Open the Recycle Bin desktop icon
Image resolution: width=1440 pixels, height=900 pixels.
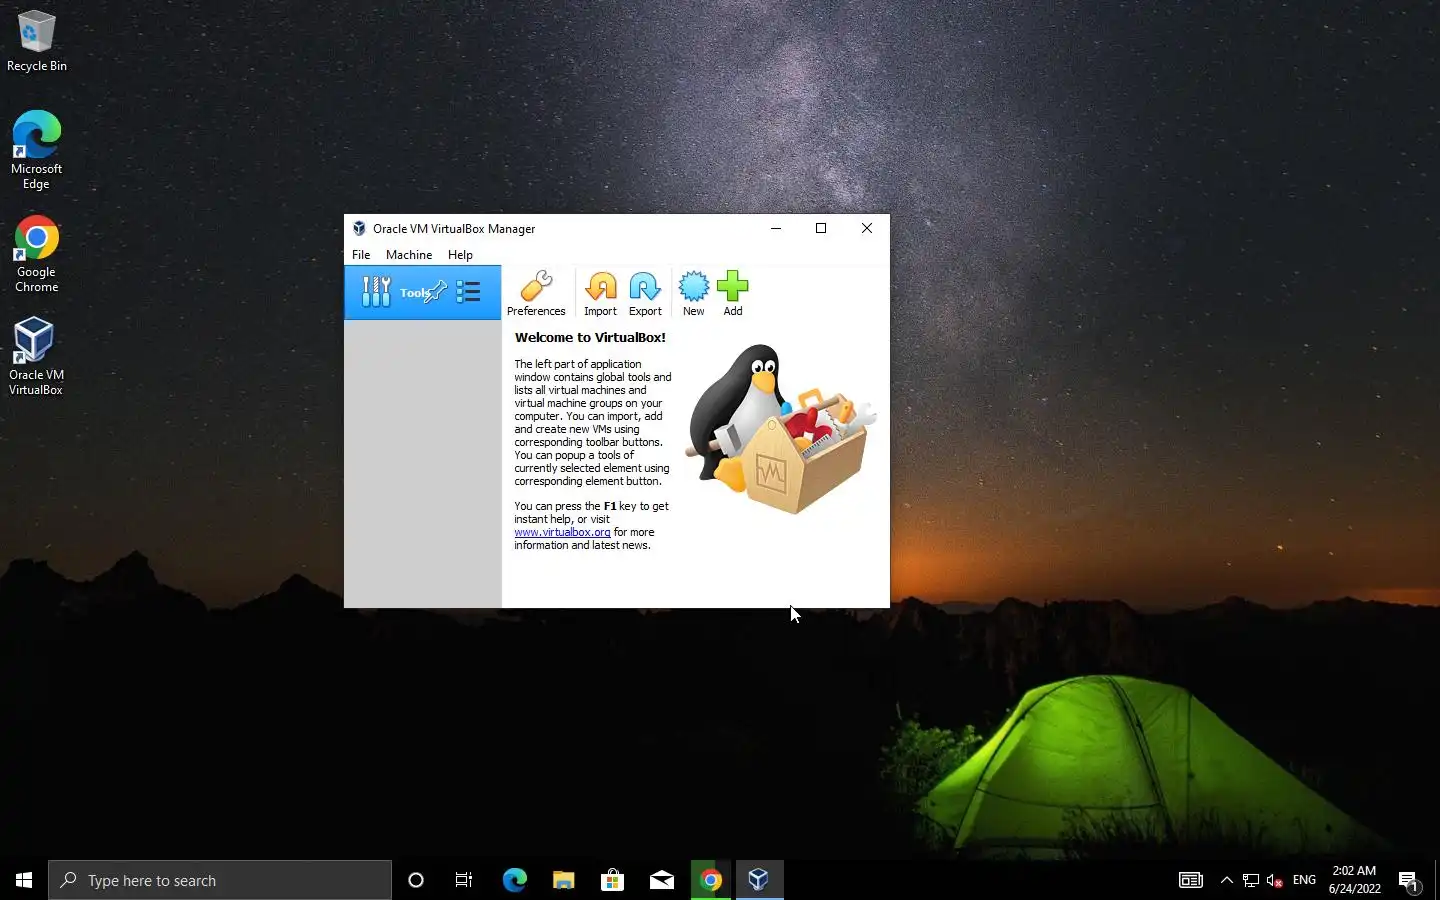pyautogui.click(x=37, y=41)
